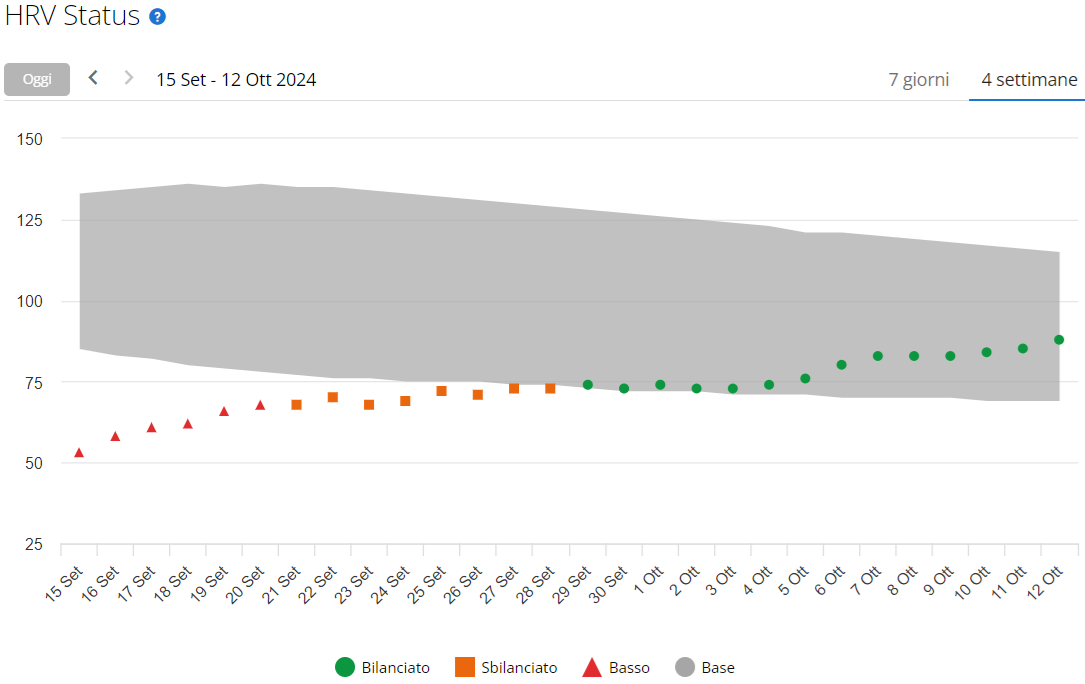Switch to the 7 giorni tab
The width and height of the screenshot is (1085, 684).
(918, 80)
